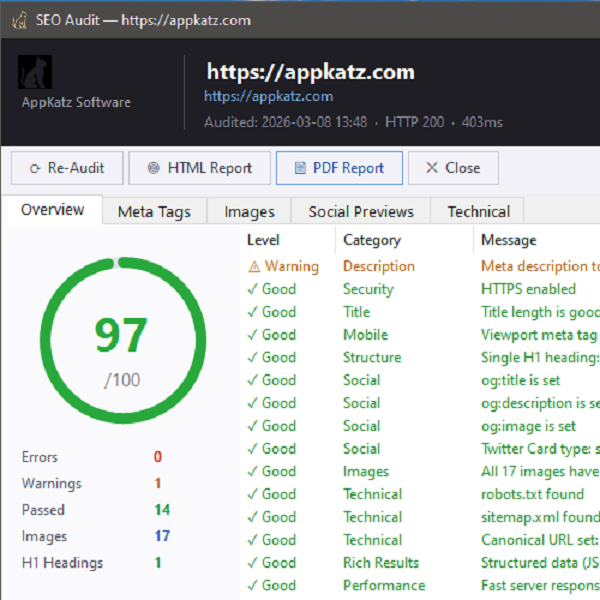Select the 'robots.txt found' row
Screen dimensions: 600x600
click(421, 494)
